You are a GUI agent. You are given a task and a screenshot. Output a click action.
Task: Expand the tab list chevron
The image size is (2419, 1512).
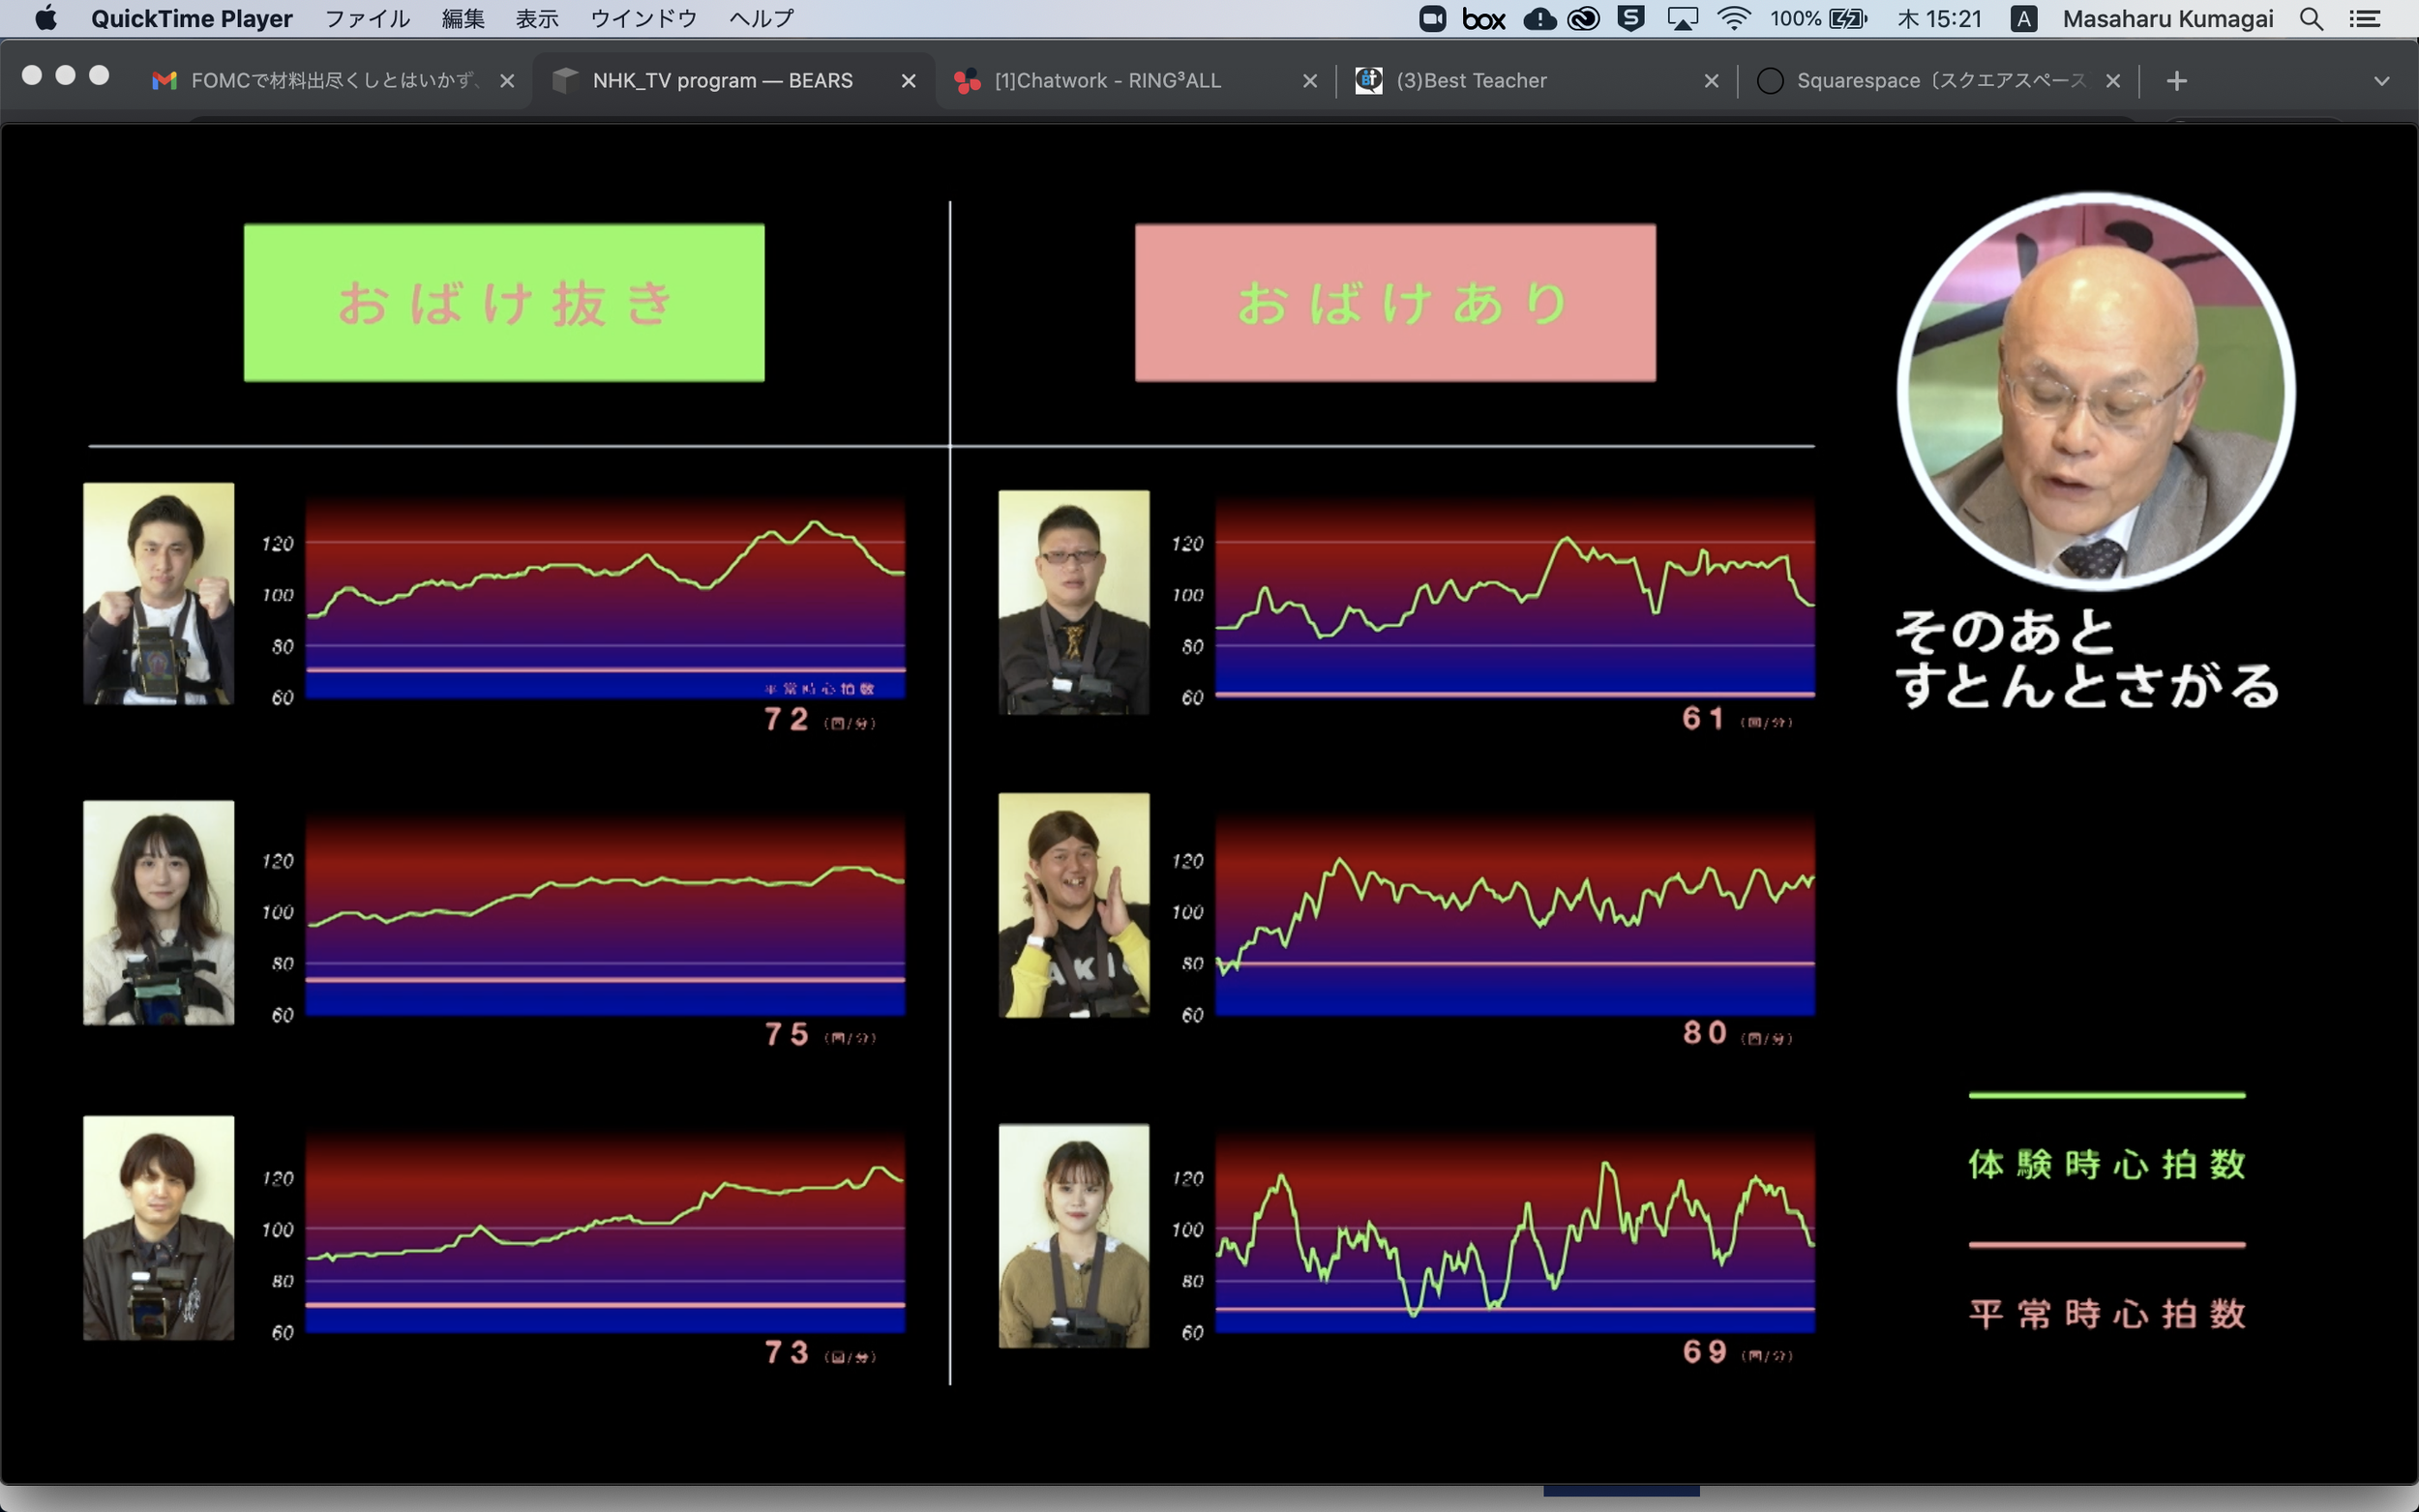click(2381, 81)
